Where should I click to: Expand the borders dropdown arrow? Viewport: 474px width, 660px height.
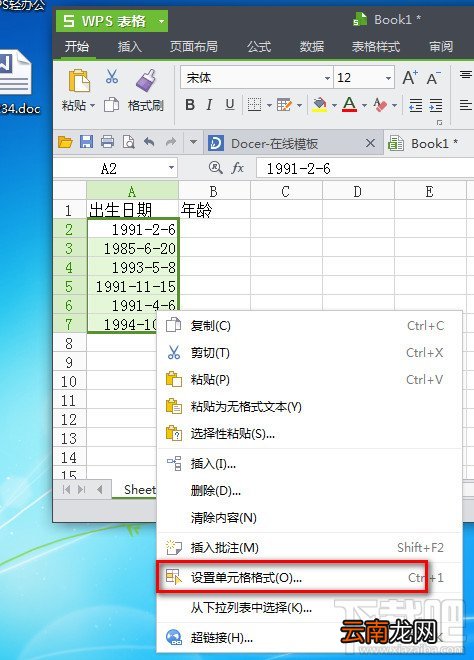[269, 105]
